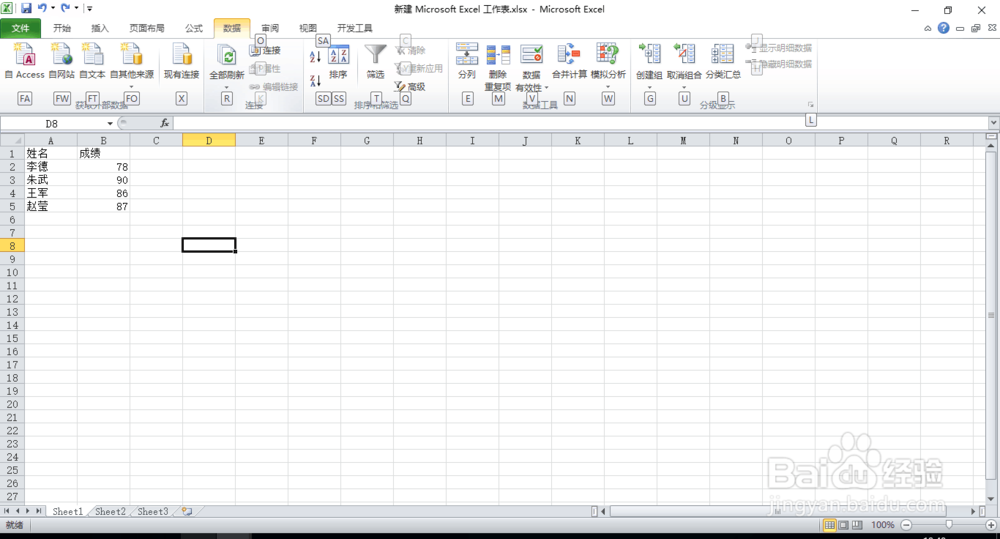Switch to Page Layout view in status bar
The height and width of the screenshot is (539, 1000).
(843, 525)
